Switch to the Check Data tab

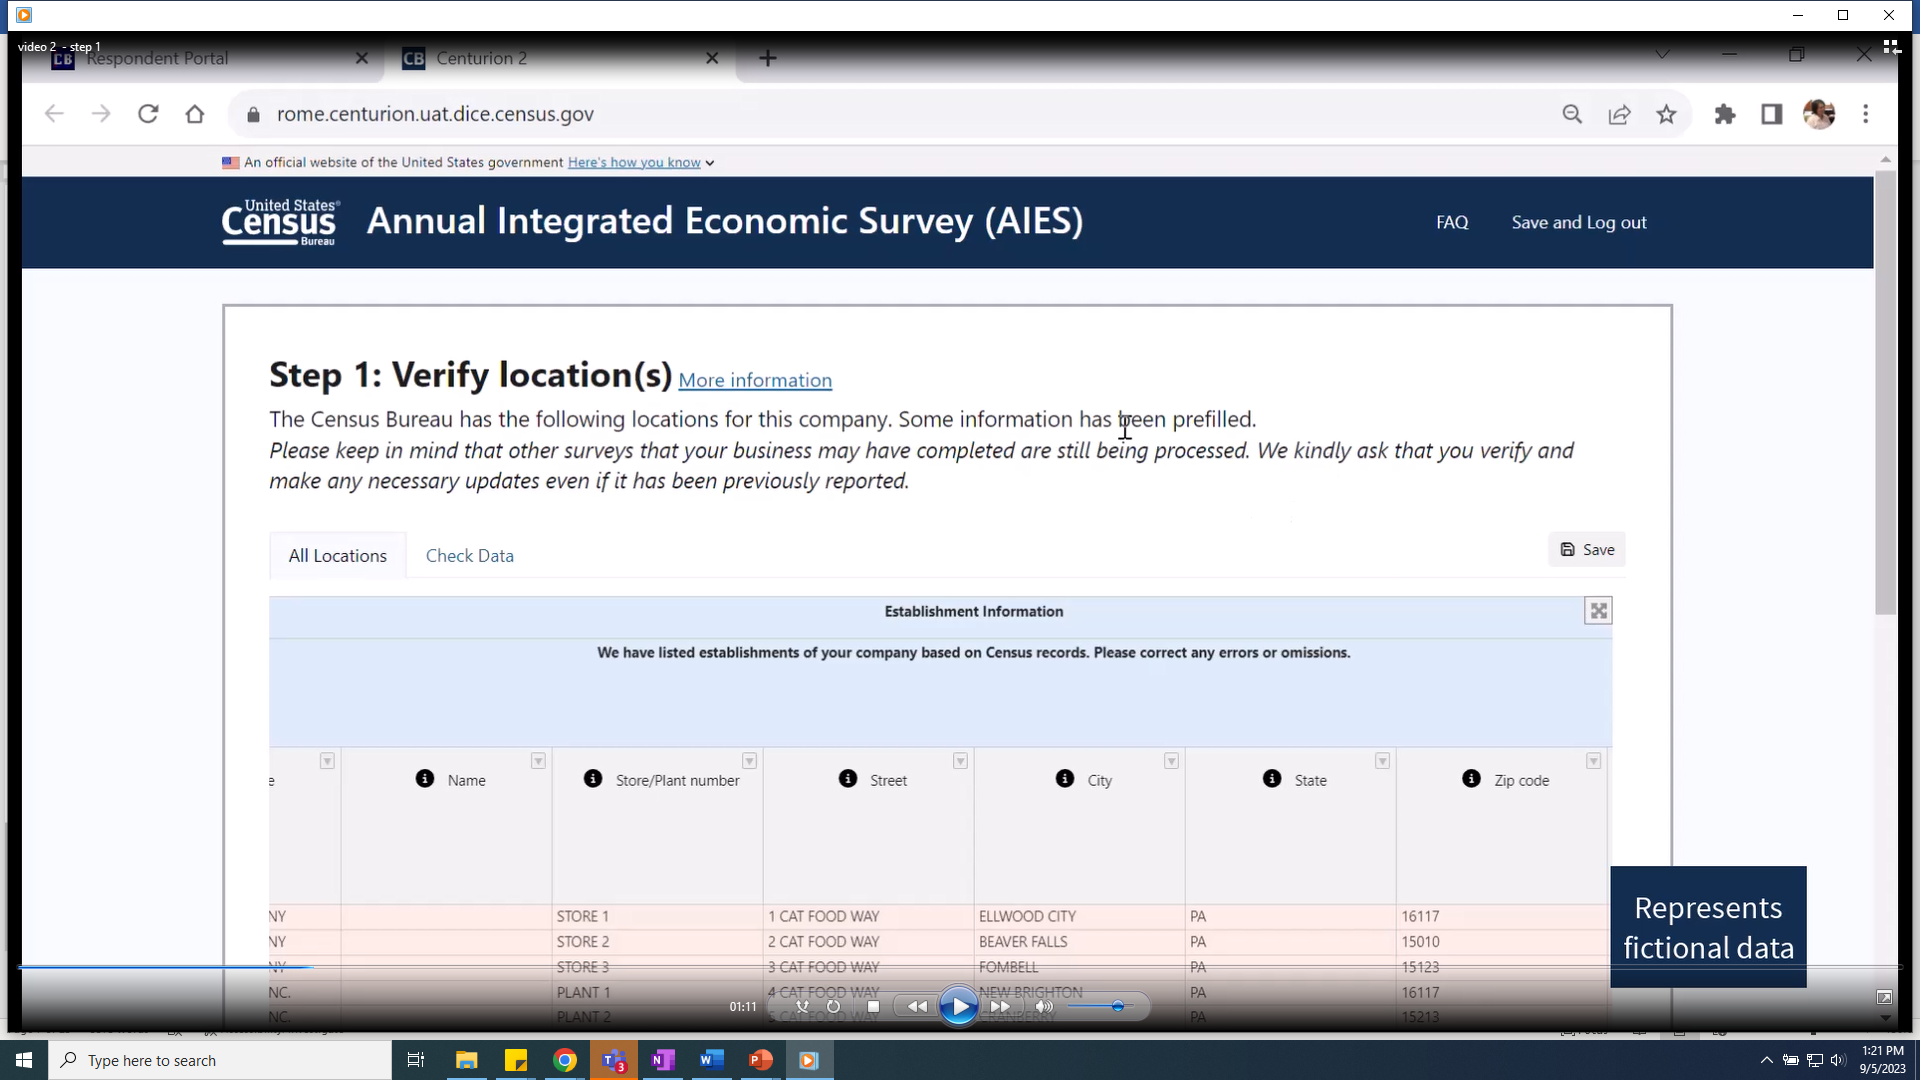click(469, 556)
